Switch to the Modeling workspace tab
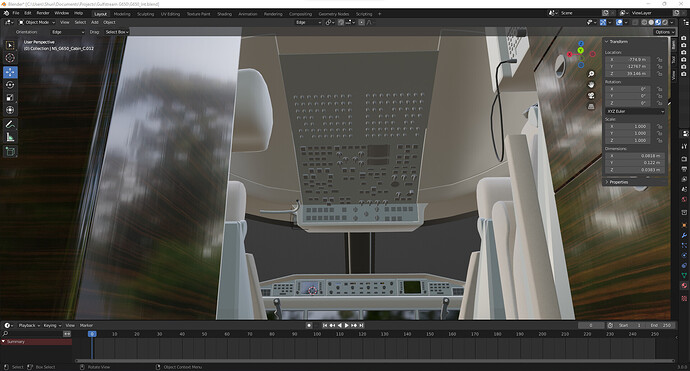 pyautogui.click(x=122, y=14)
